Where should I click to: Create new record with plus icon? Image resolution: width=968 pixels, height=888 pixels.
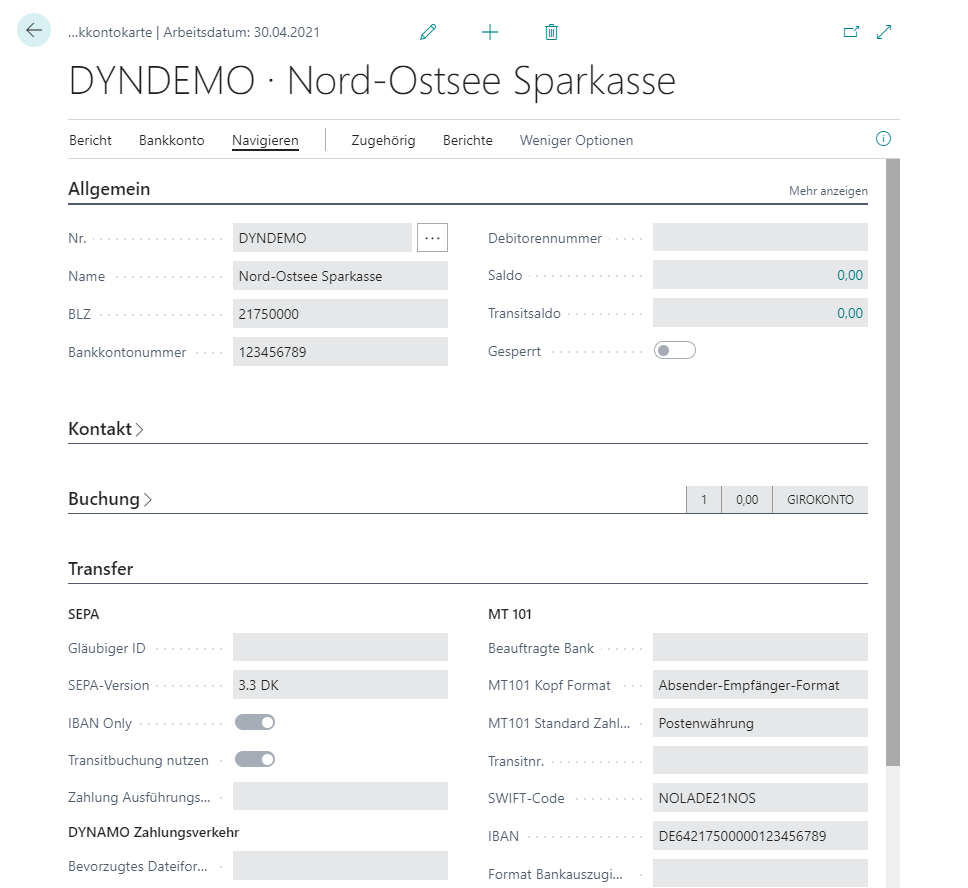click(x=490, y=32)
